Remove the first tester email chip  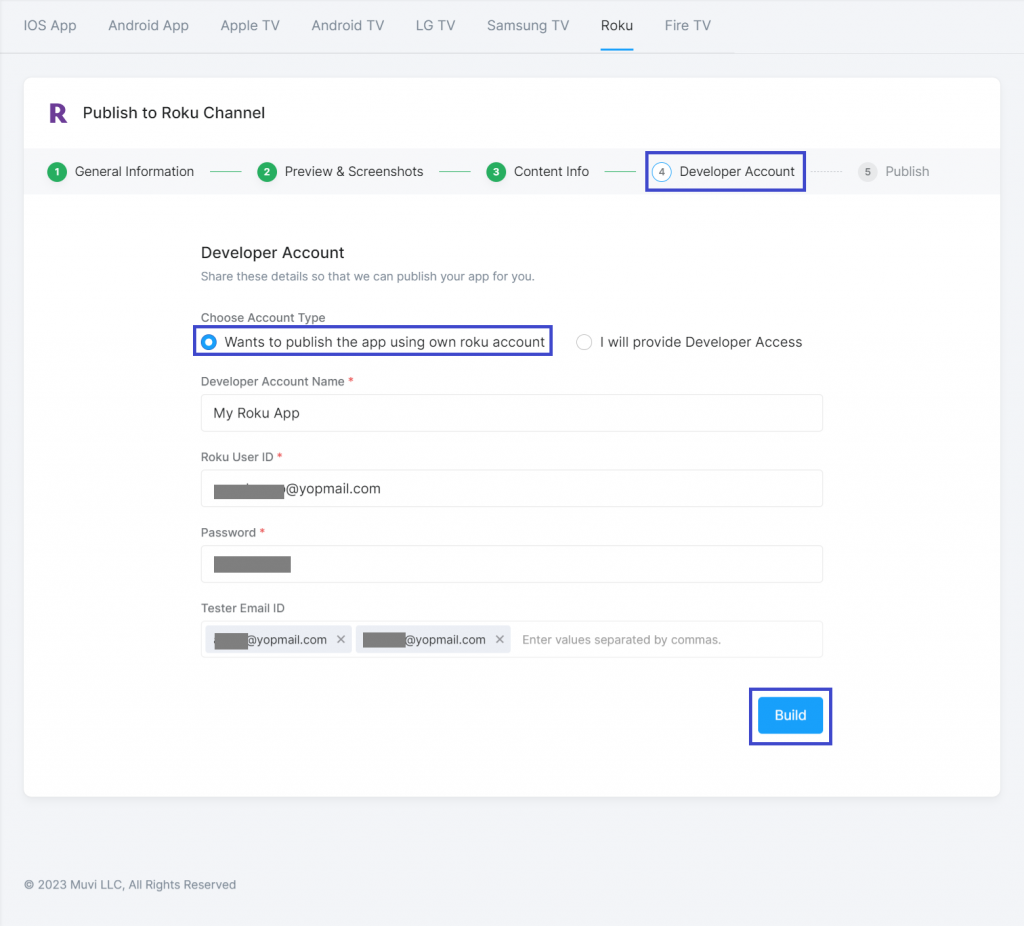[x=340, y=639]
